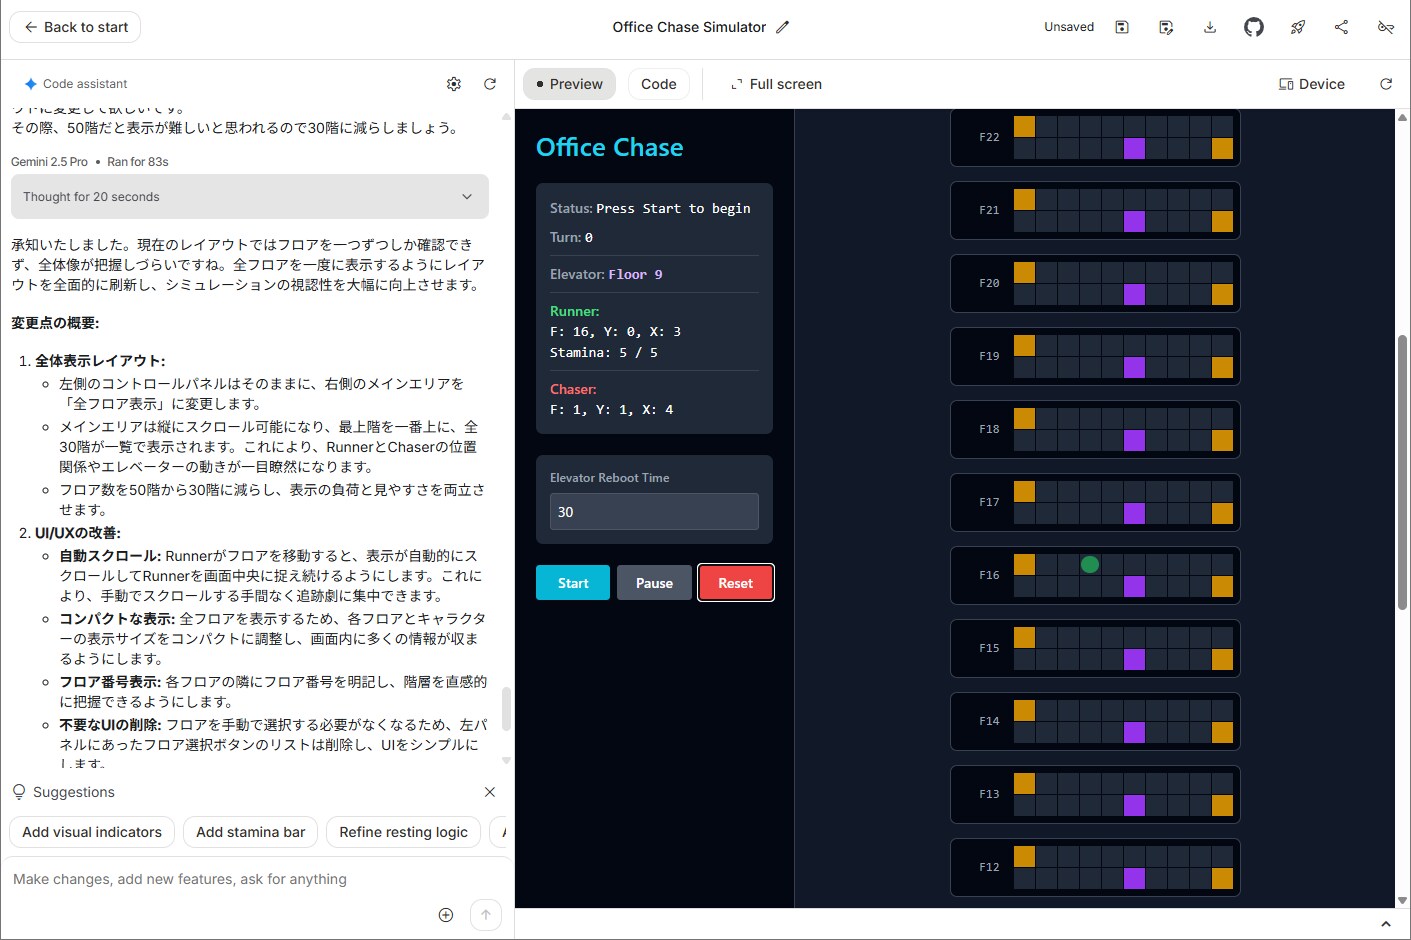
Task: Click the preview pane vertical scrollbar
Action: tap(1402, 470)
